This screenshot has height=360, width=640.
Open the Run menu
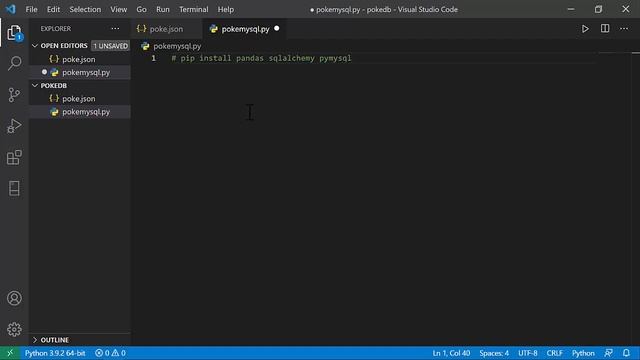[x=162, y=9]
